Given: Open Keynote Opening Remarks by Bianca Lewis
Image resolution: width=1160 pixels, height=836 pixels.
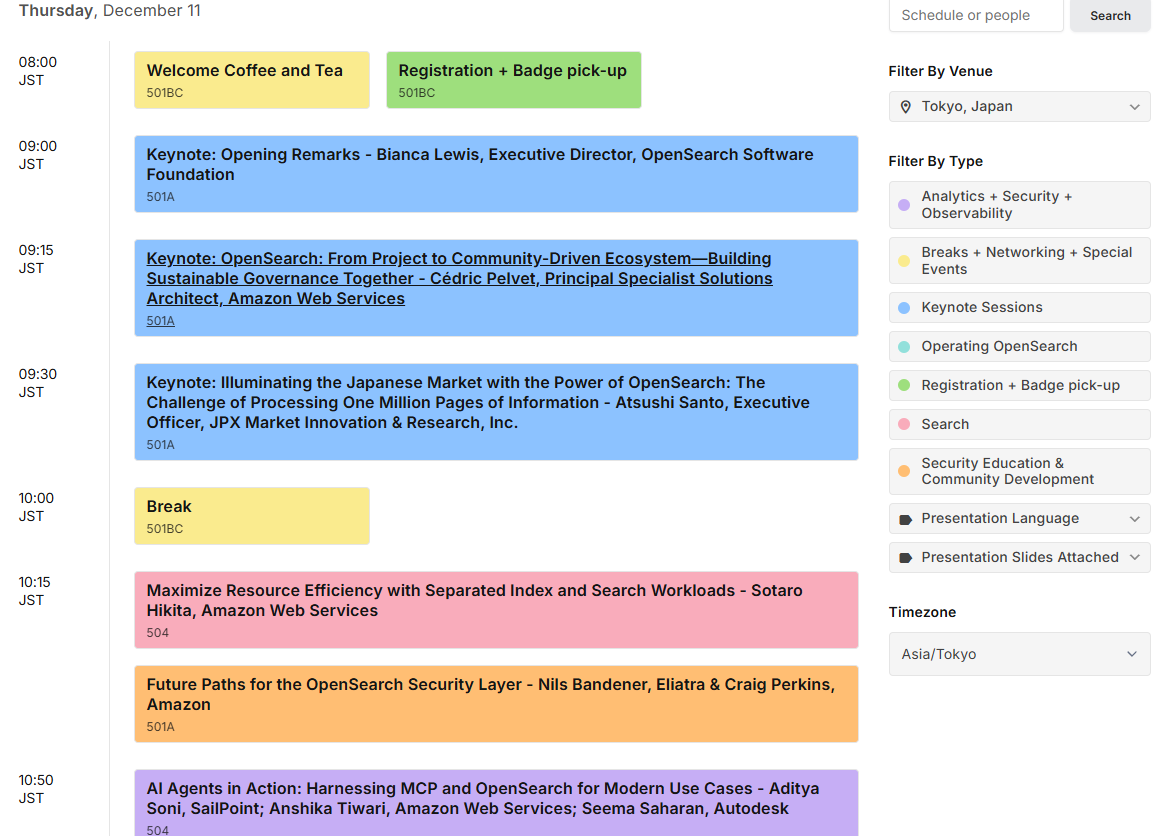Looking at the screenshot, I should (x=496, y=174).
